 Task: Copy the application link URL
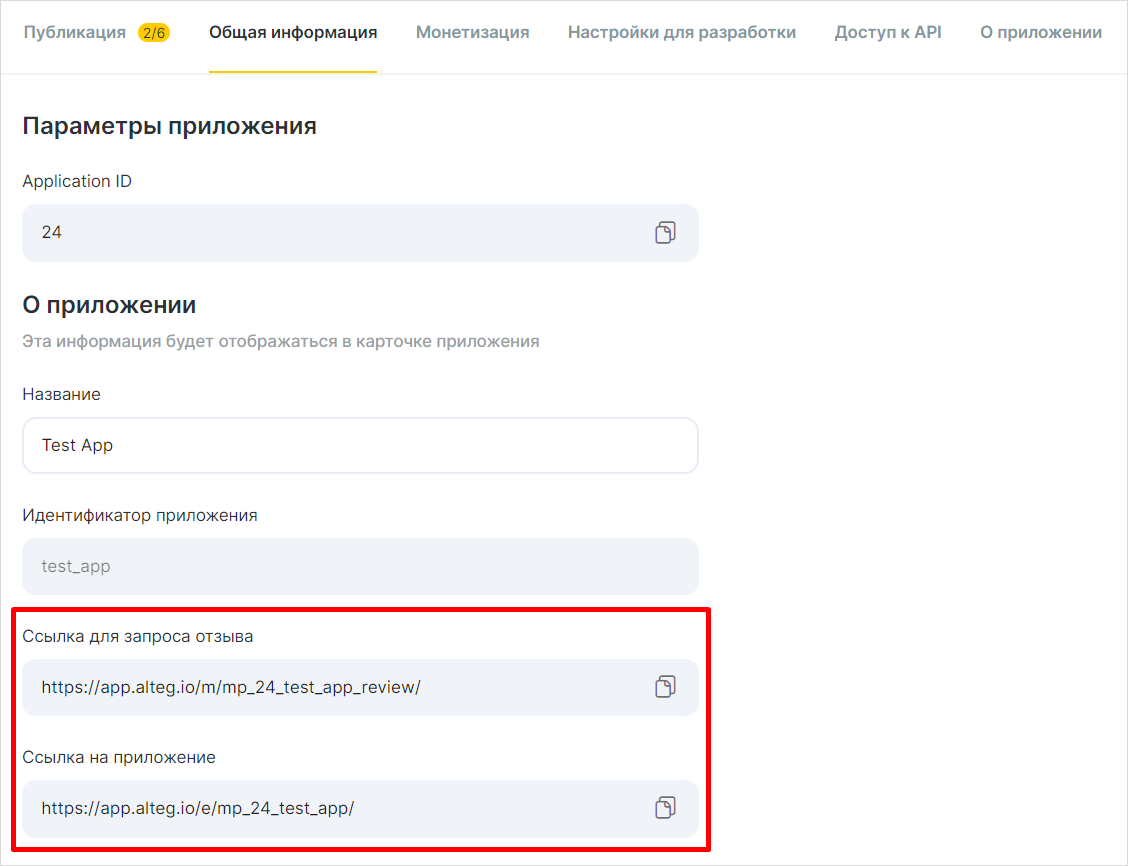coord(665,808)
